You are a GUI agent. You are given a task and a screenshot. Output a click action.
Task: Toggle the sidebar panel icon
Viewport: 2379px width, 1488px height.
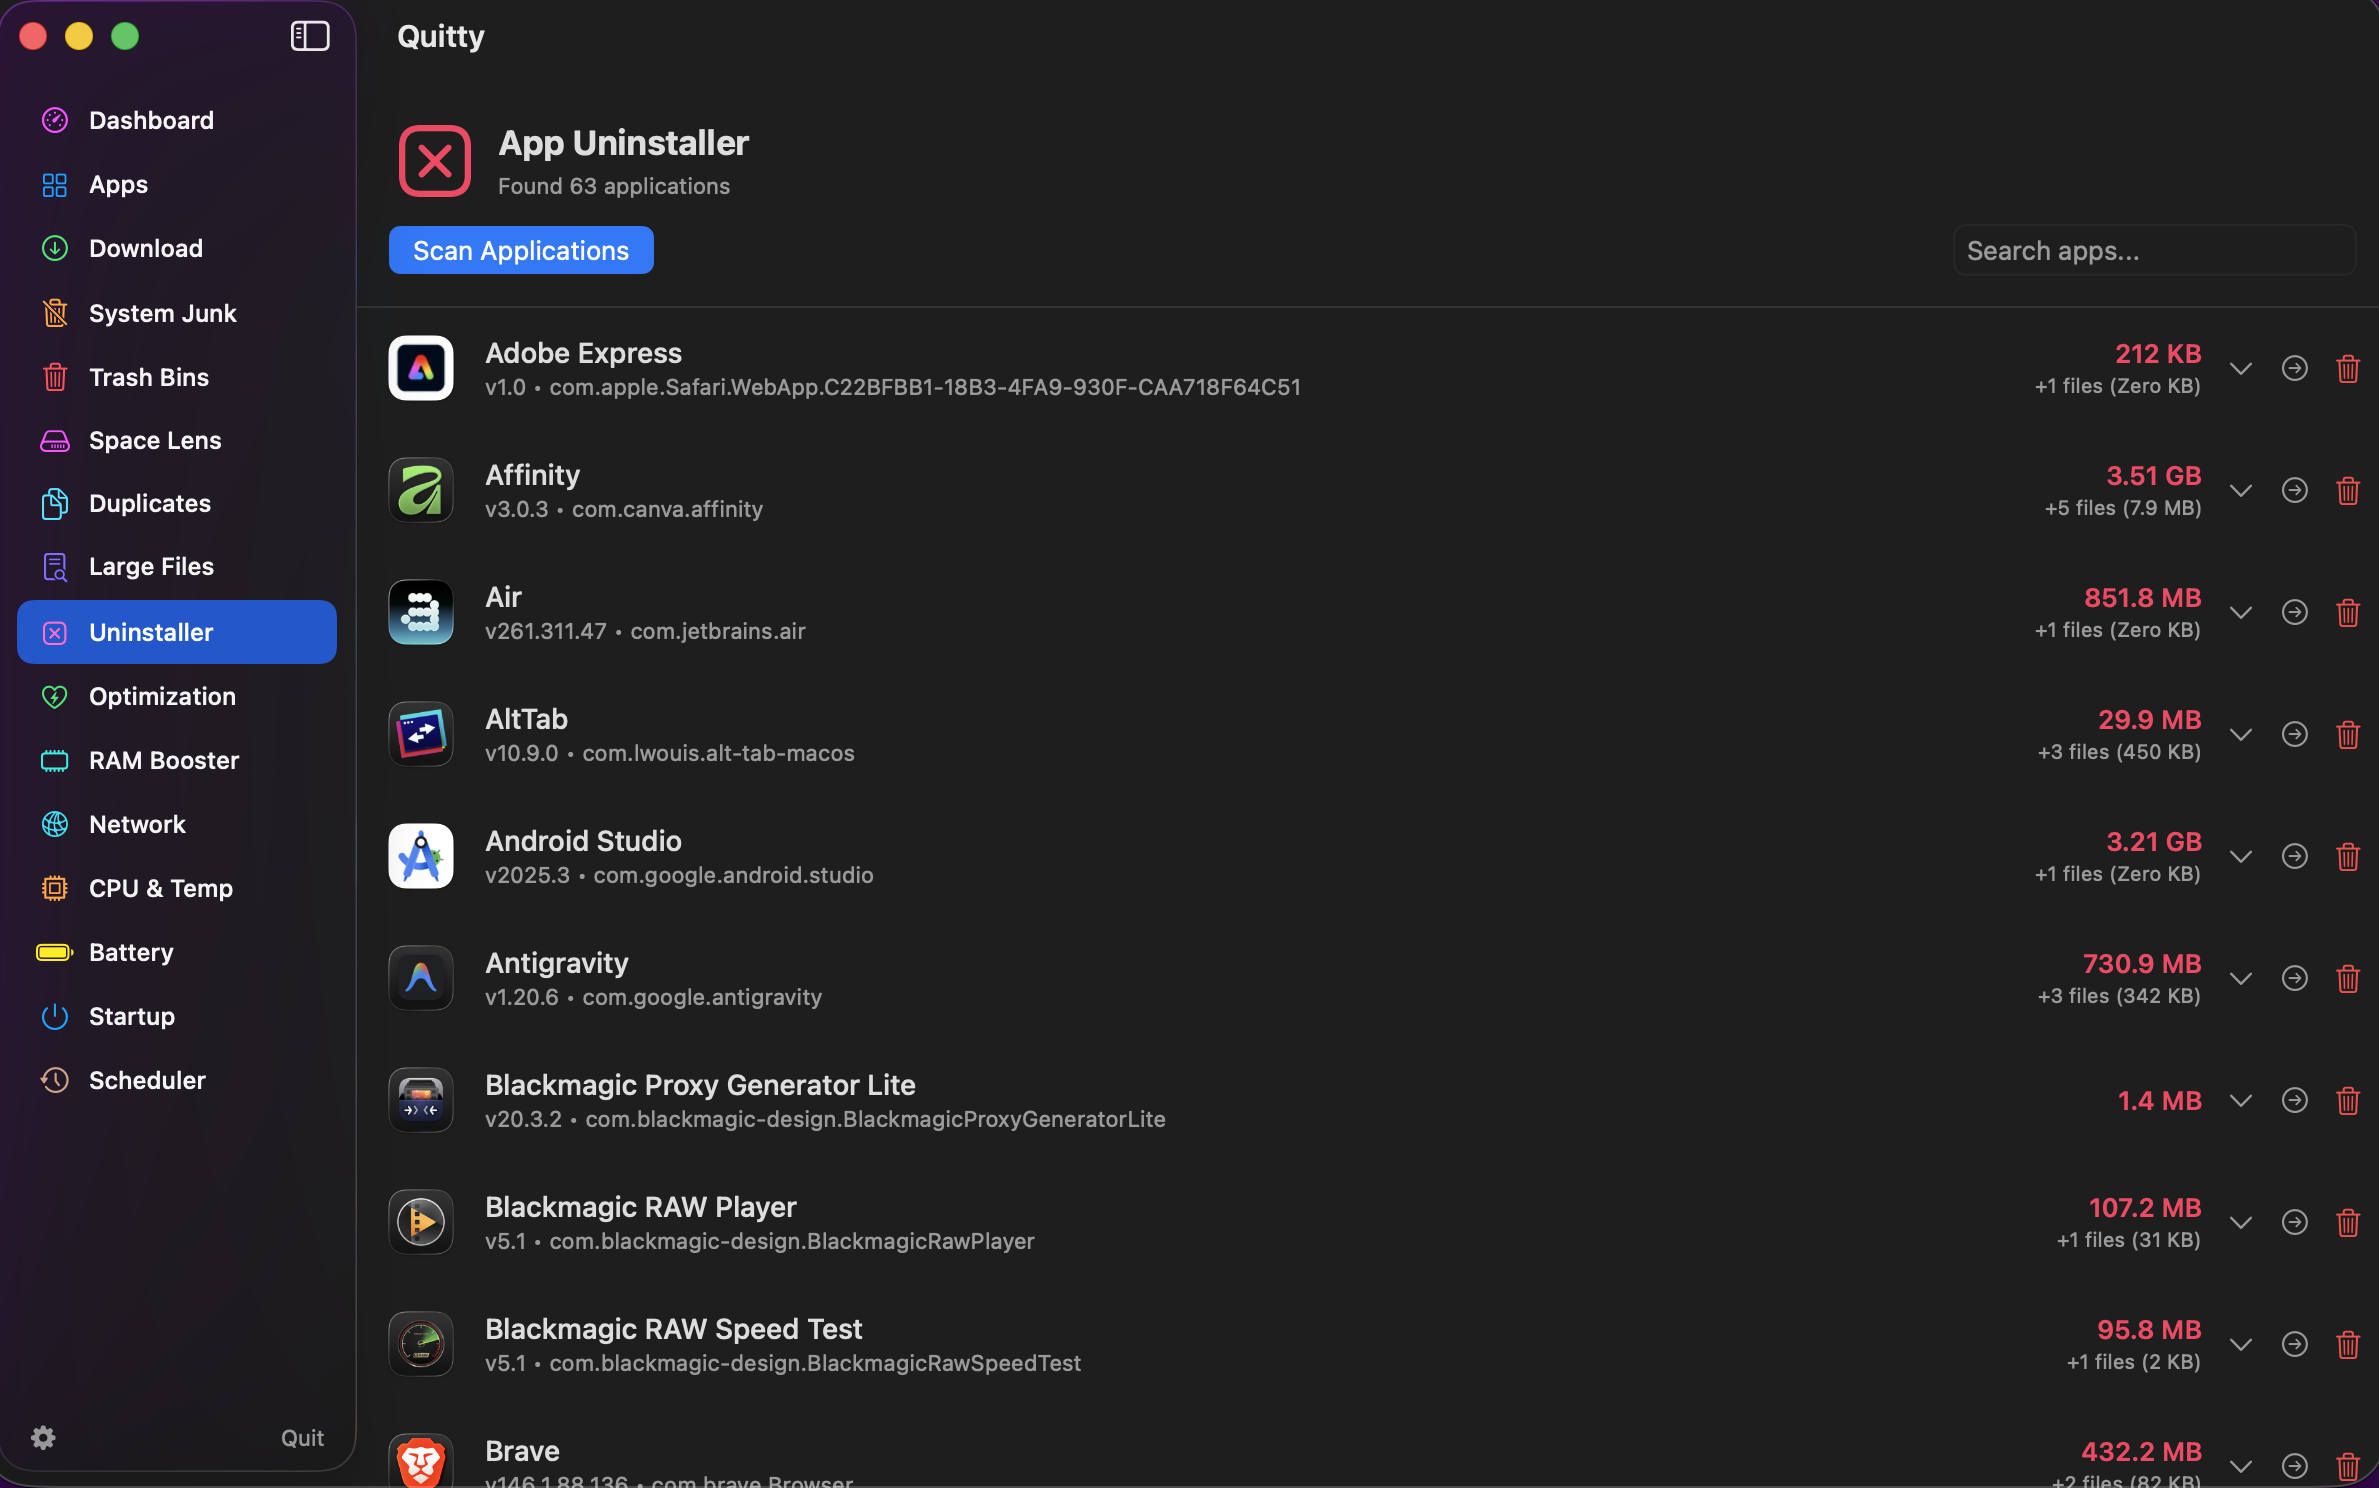(310, 36)
